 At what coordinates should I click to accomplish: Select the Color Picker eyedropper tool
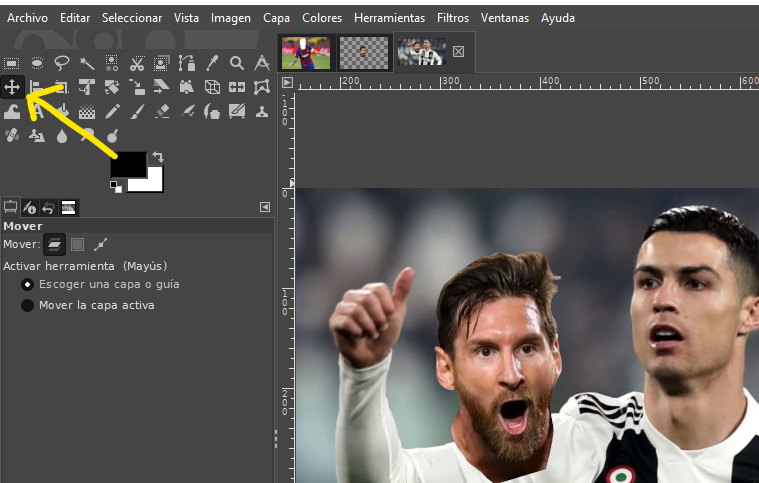pyautogui.click(x=212, y=62)
